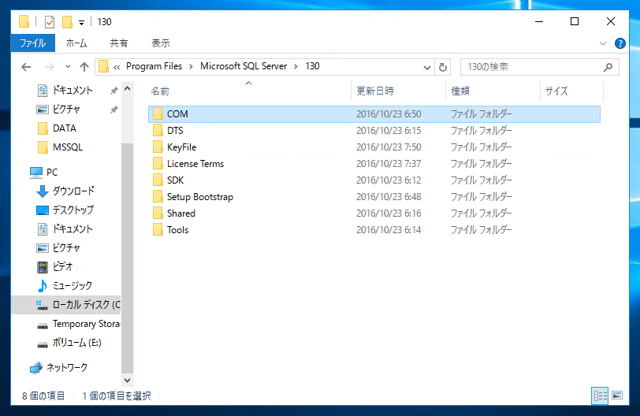The height and width of the screenshot is (416, 640).
Task: Open ネットワーク in the navigation pane
Action: point(67,367)
